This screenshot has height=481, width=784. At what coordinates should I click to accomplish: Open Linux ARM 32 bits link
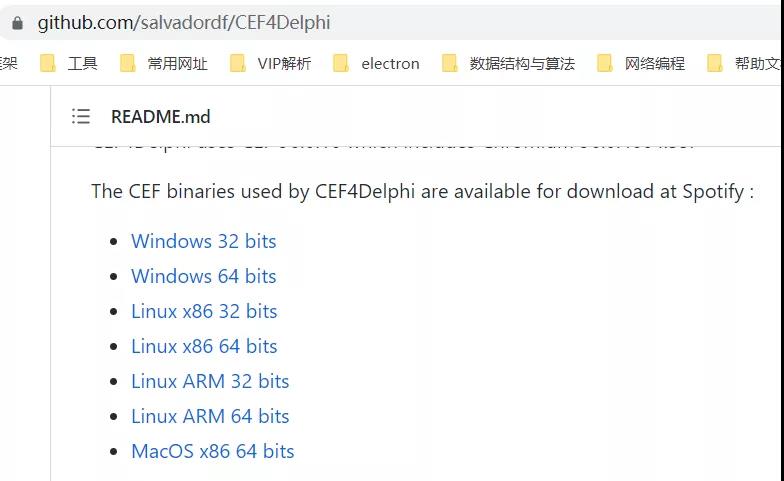pos(210,382)
